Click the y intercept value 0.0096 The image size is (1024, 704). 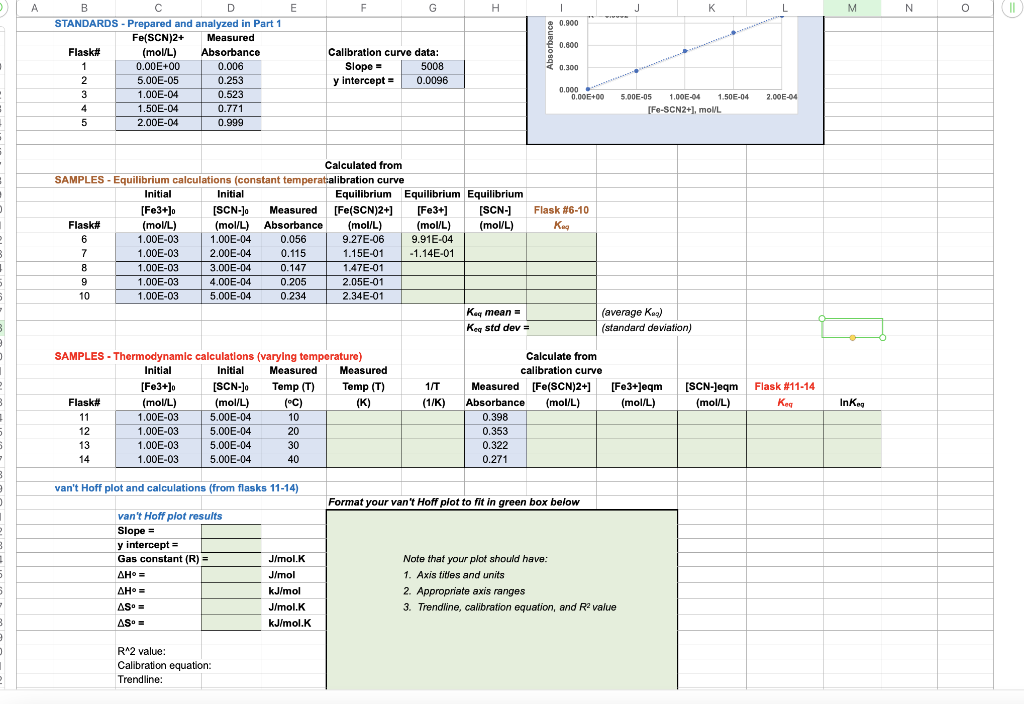coord(432,81)
